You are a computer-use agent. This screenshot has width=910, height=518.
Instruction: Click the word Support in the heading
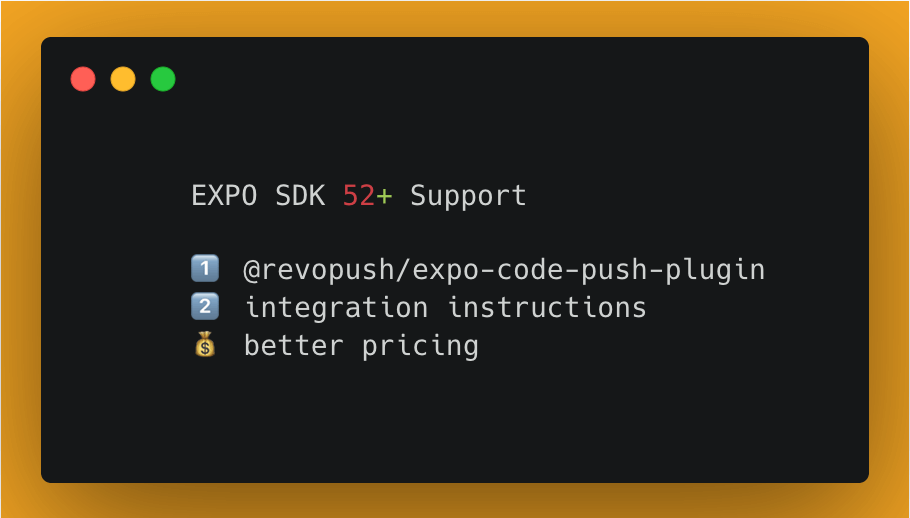(x=468, y=196)
